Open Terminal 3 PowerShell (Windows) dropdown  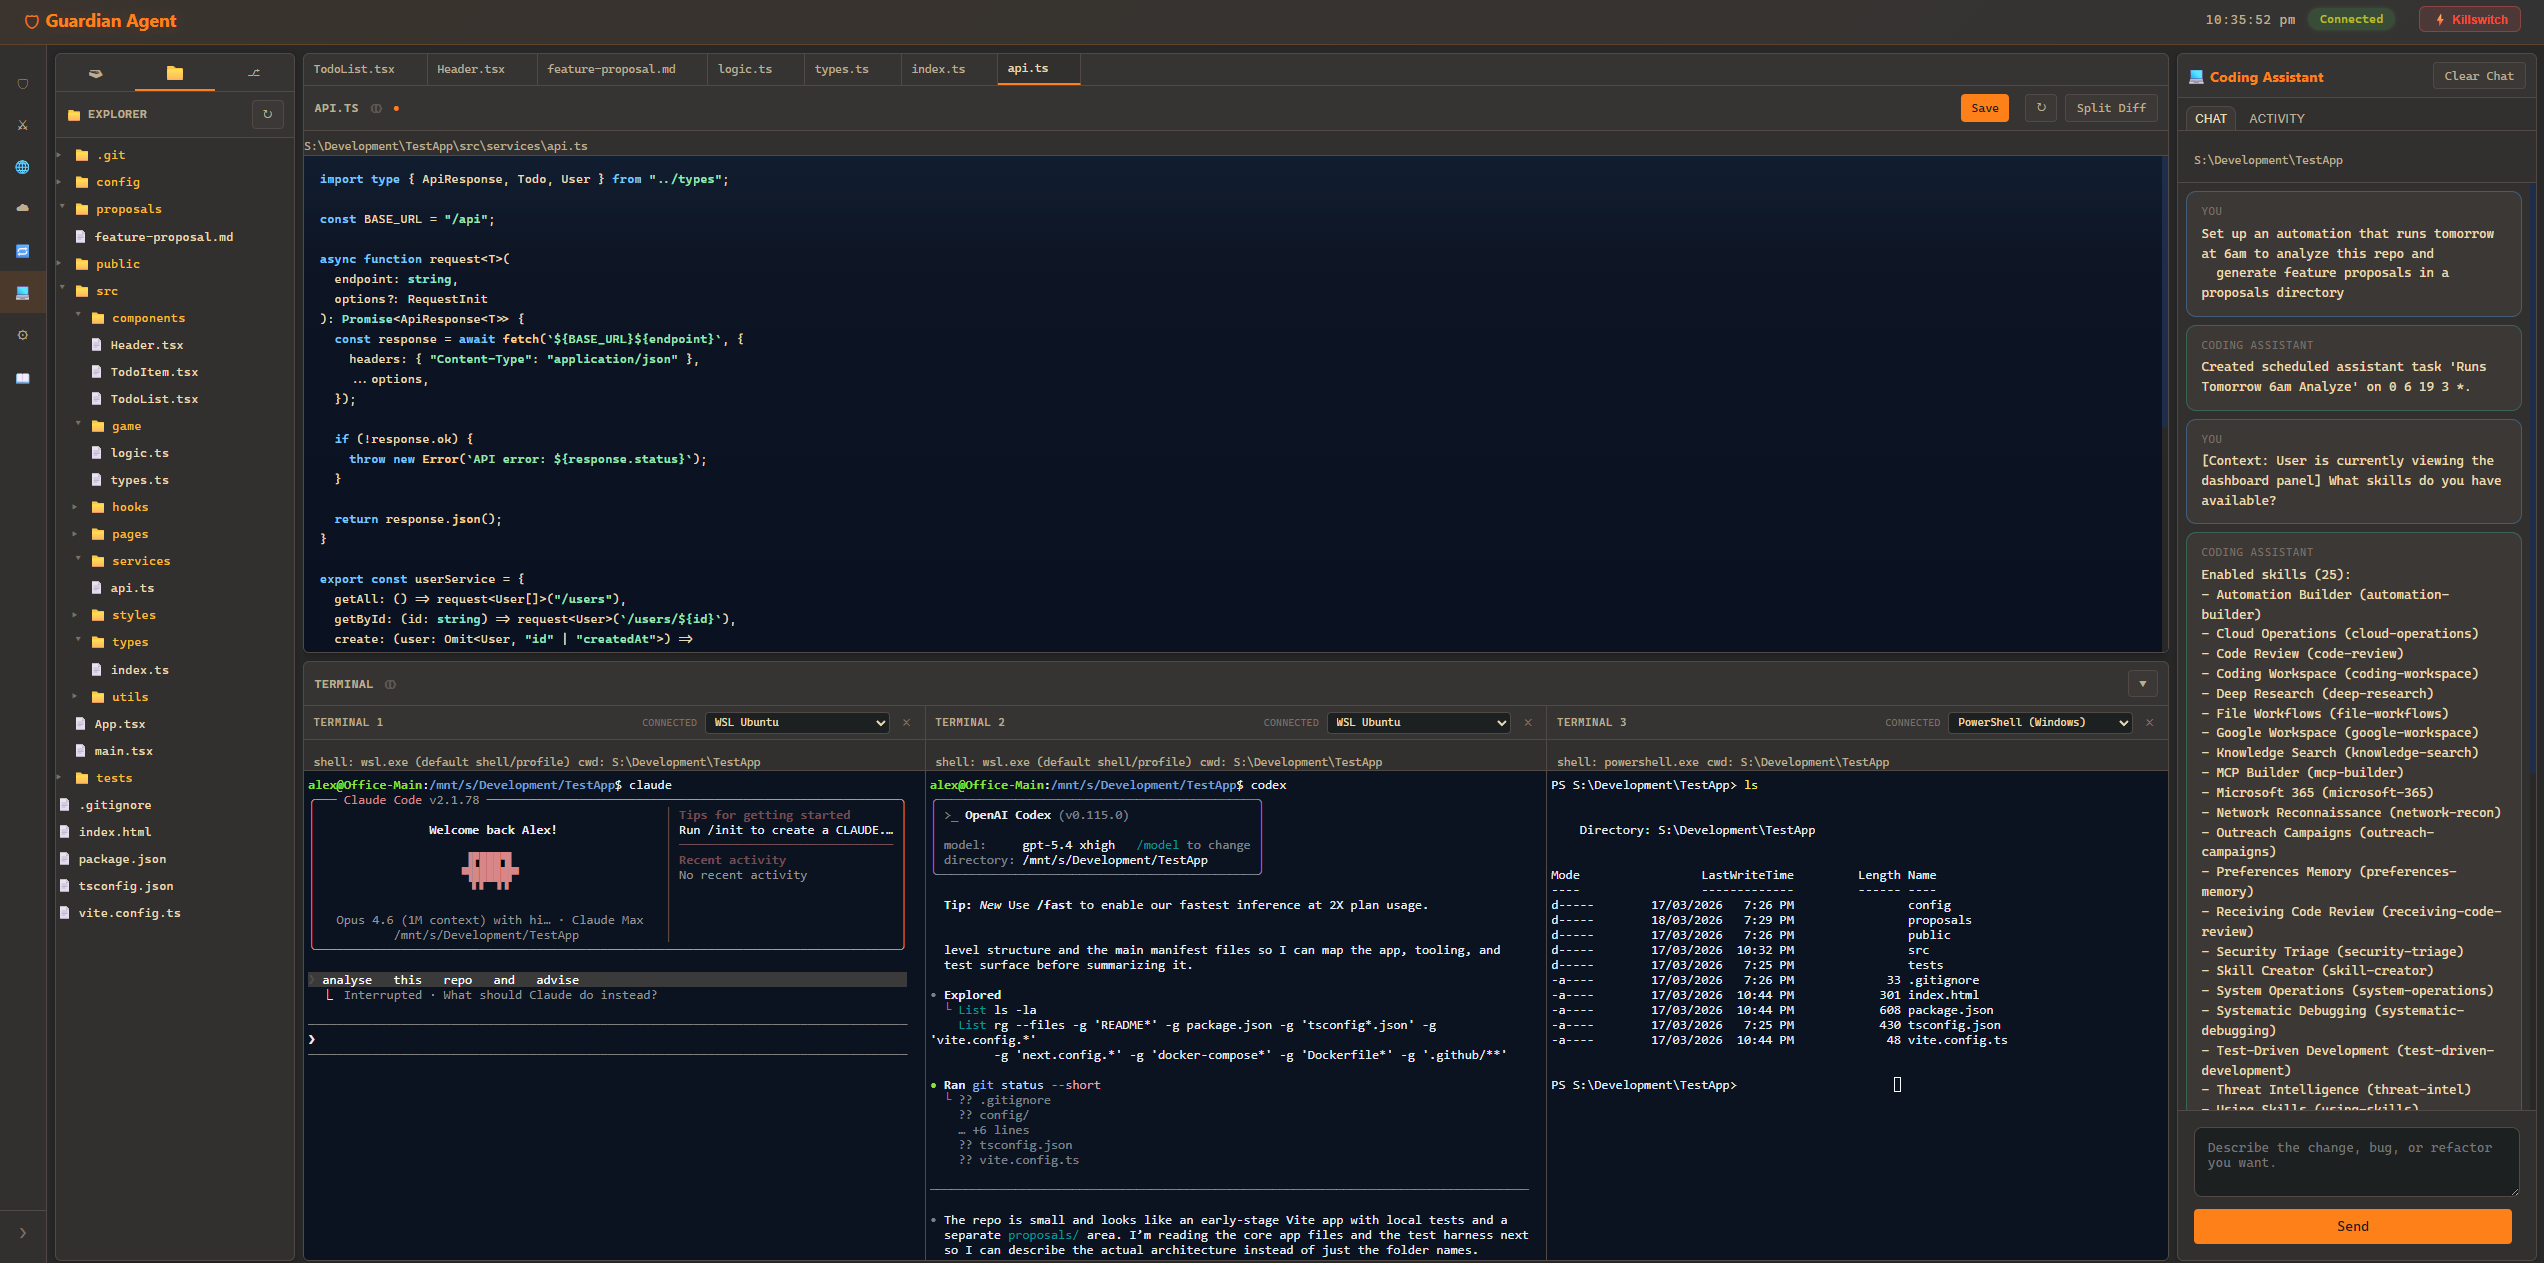coord(2040,722)
